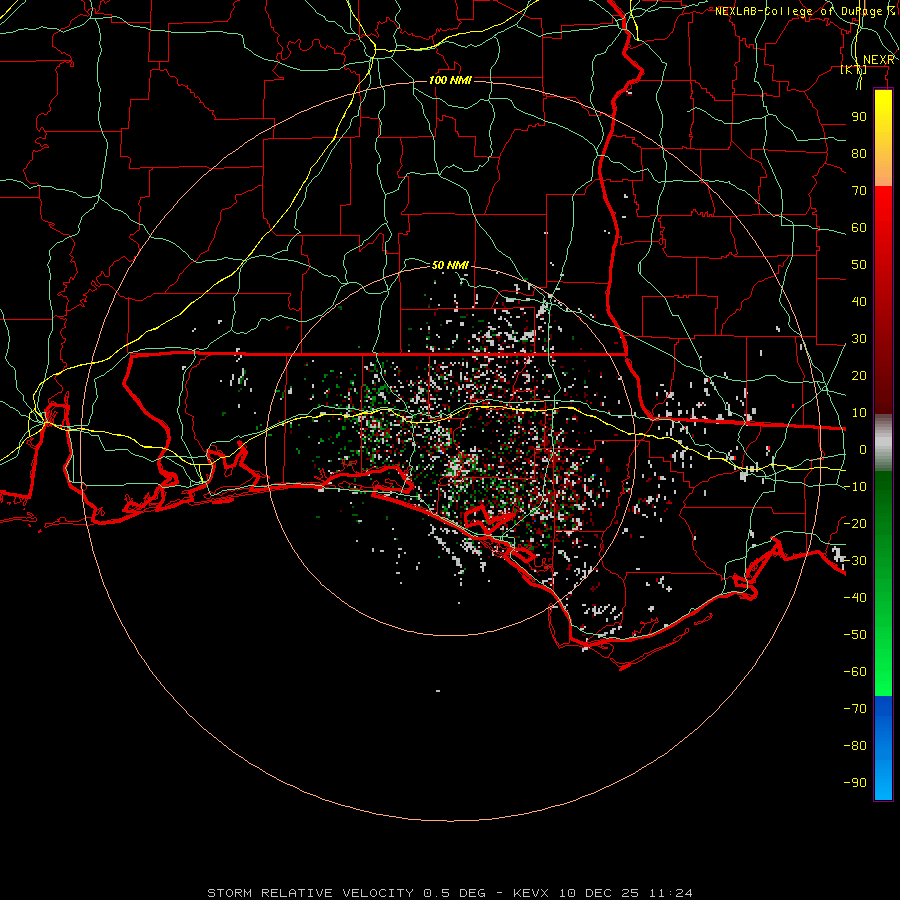Click the 50 NMI range ring label
Viewport: 900px width, 900px height.
(x=450, y=265)
